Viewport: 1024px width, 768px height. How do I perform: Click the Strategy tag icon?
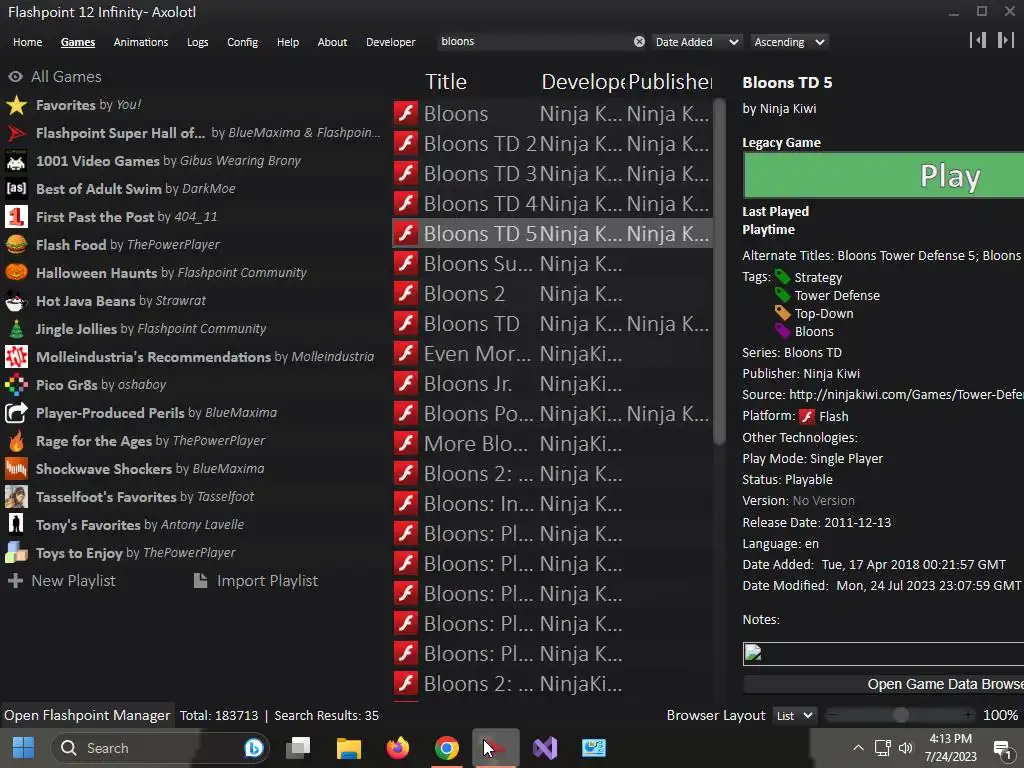pos(782,278)
